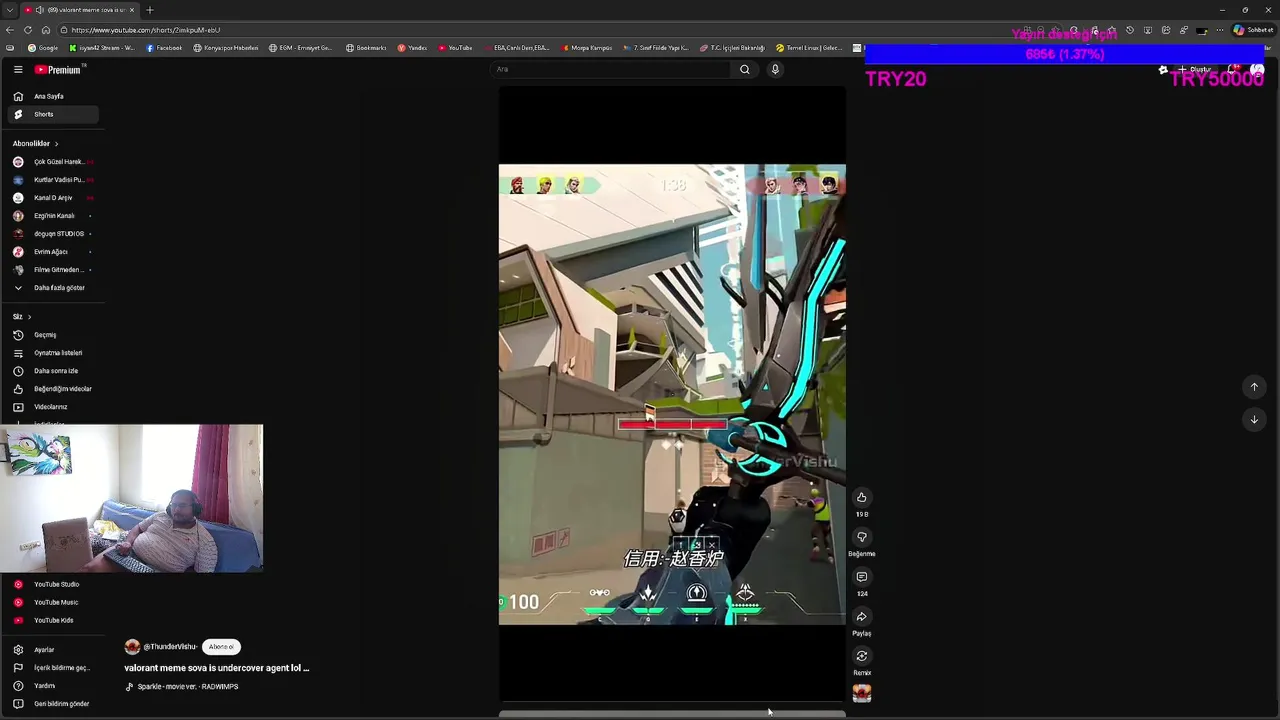Image resolution: width=1280 pixels, height=720 pixels.
Task: Open Copilot Sohbet et button
Action: pos(1253,30)
